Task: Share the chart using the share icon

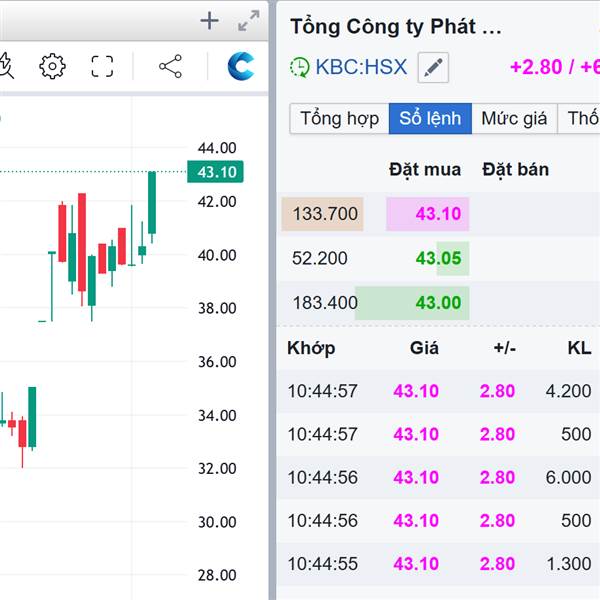Action: pyautogui.click(x=170, y=67)
